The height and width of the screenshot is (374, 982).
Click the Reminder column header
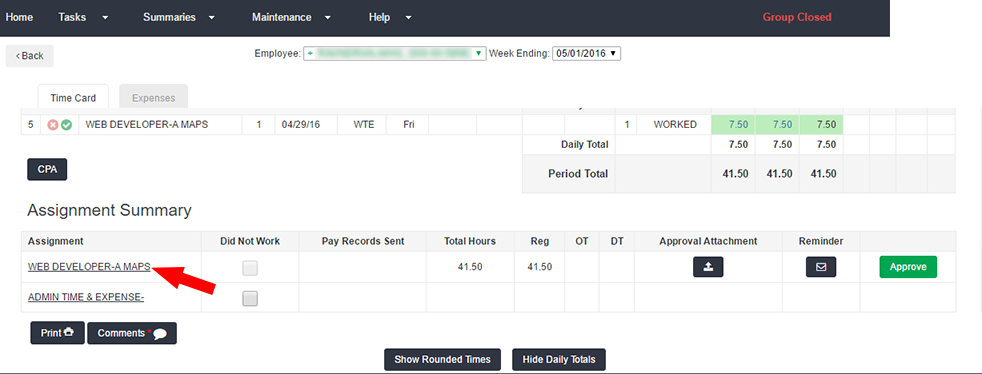pos(821,241)
